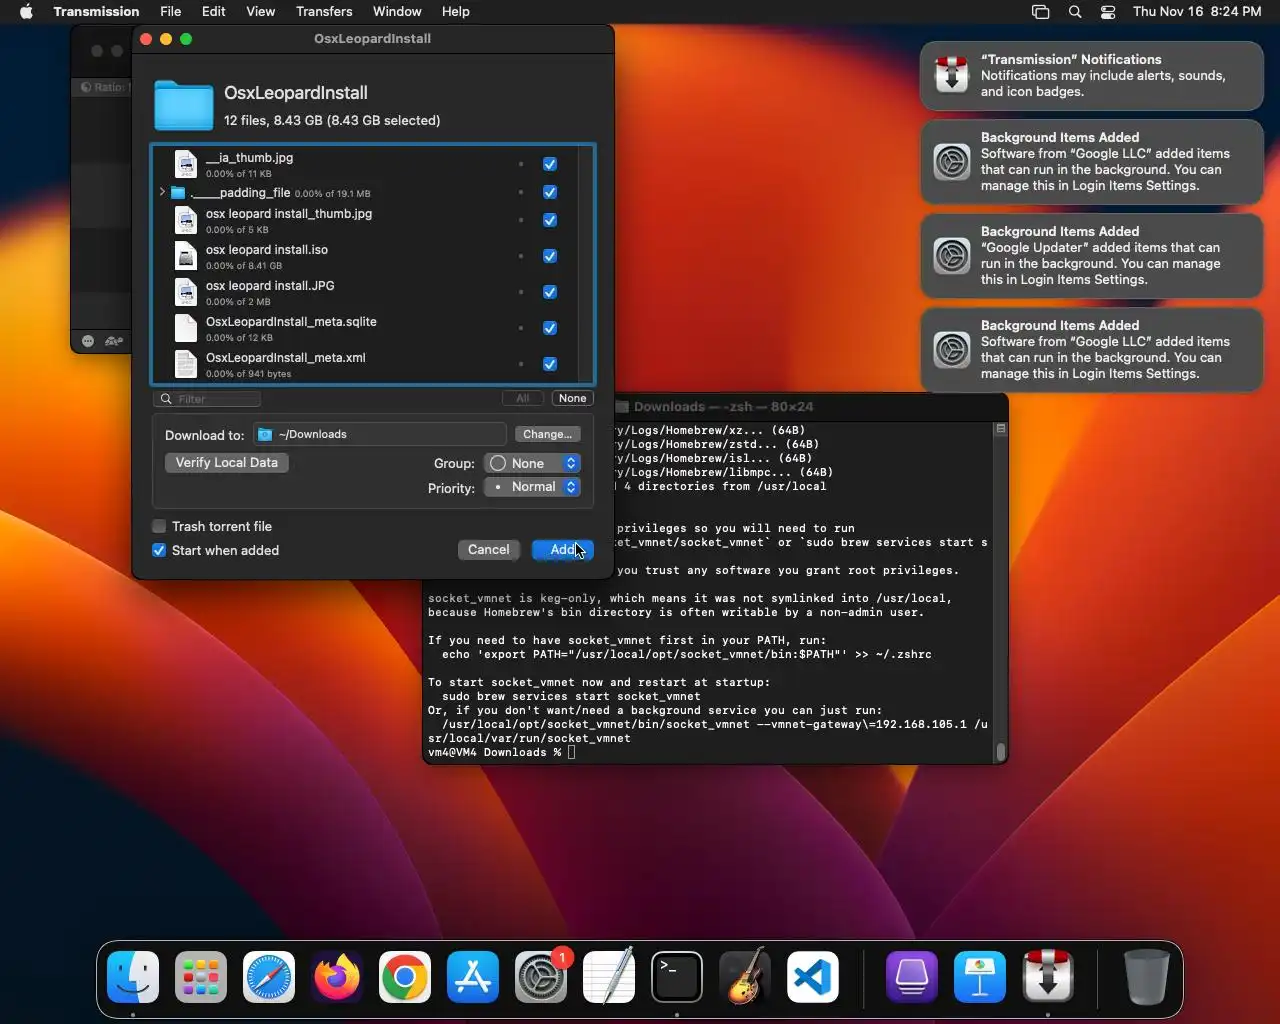Click the turtle speed limit icon in Transmission window
This screenshot has width=1280, height=1024.
tap(114, 341)
